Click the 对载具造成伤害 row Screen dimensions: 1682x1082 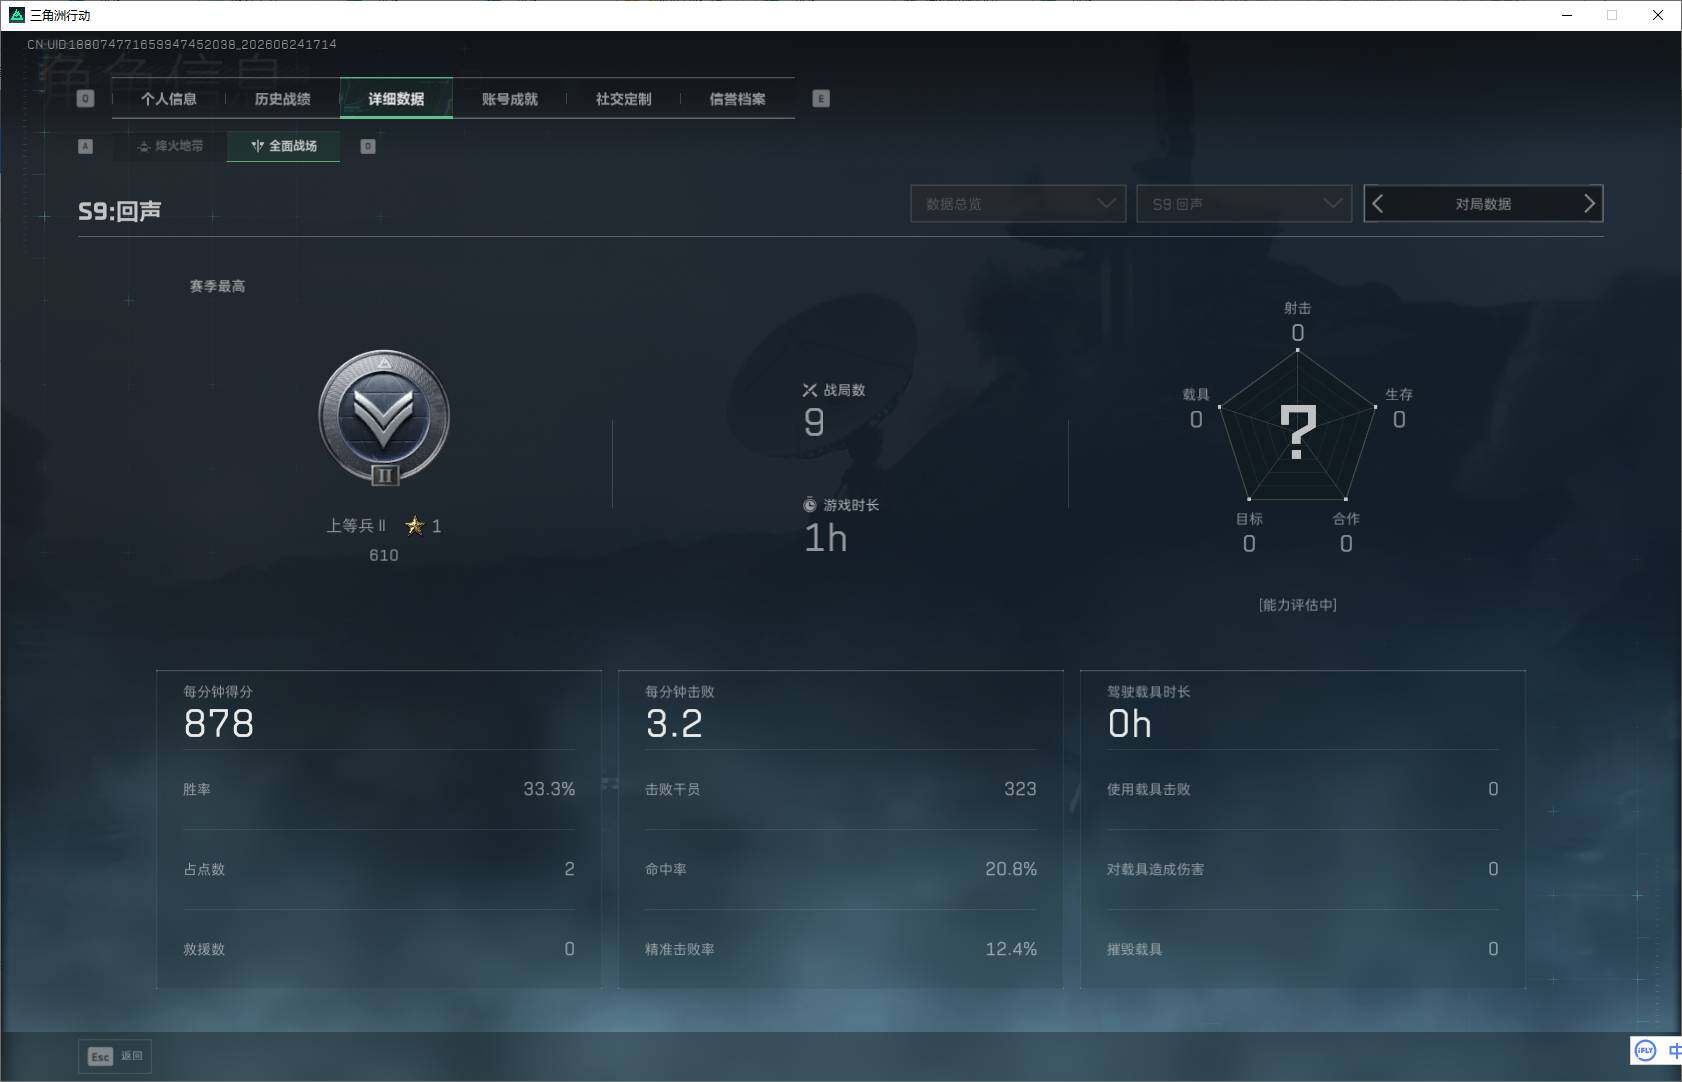pos(1303,869)
